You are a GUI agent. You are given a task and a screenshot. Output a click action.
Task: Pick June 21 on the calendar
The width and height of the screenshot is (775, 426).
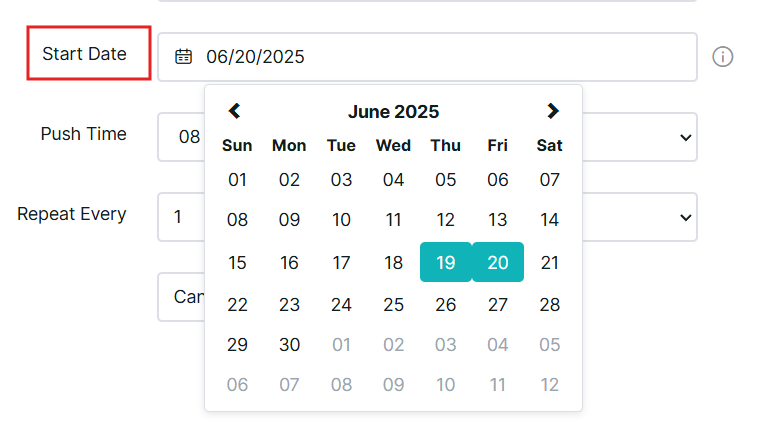[x=550, y=262]
